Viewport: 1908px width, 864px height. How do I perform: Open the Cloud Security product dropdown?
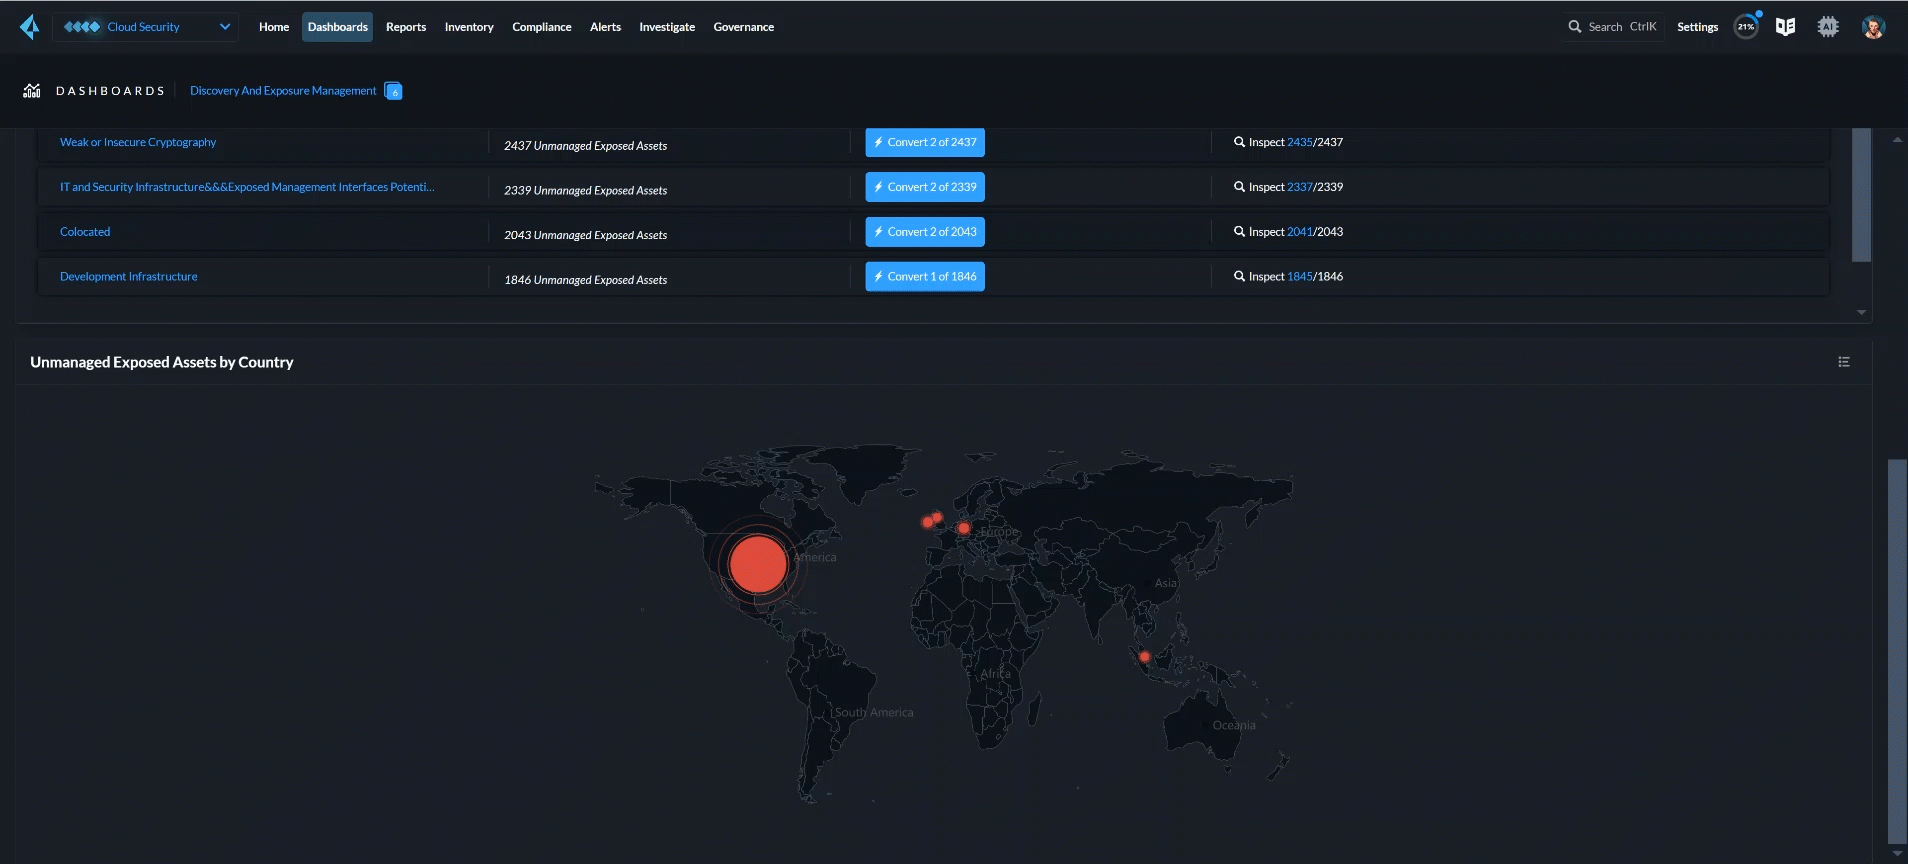click(146, 27)
